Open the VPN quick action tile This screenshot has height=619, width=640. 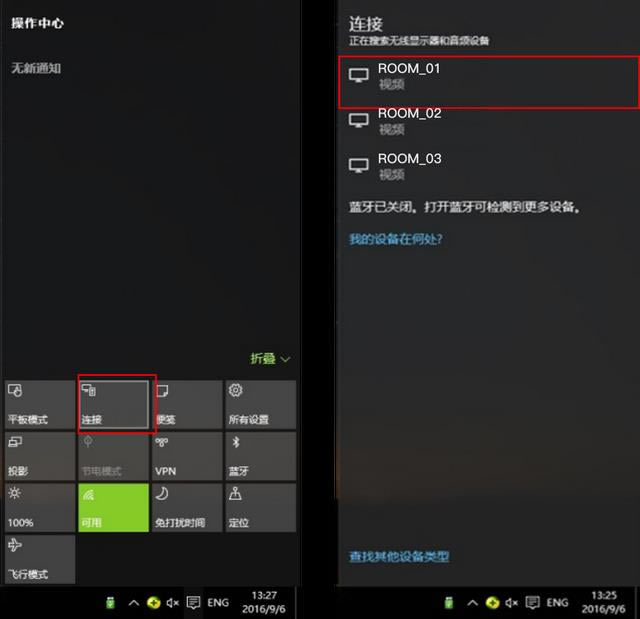[x=187, y=456]
